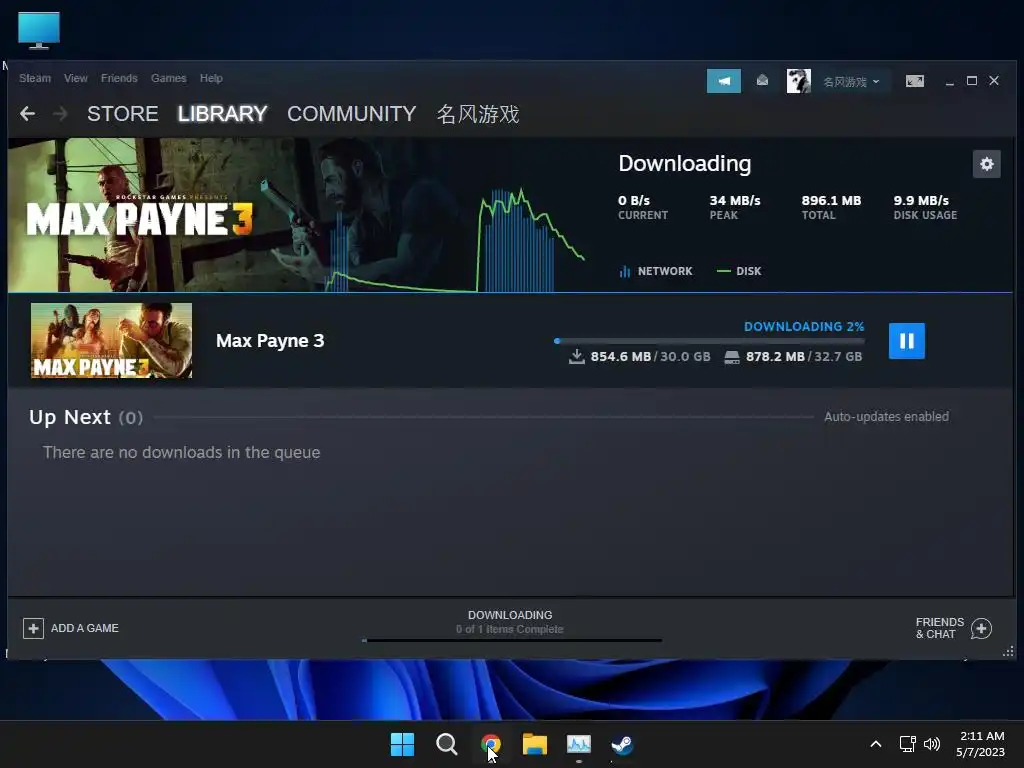Image resolution: width=1024 pixels, height=768 pixels.
Task: Click the 854.6 MB / 30.0 GB text
Action: (650, 357)
